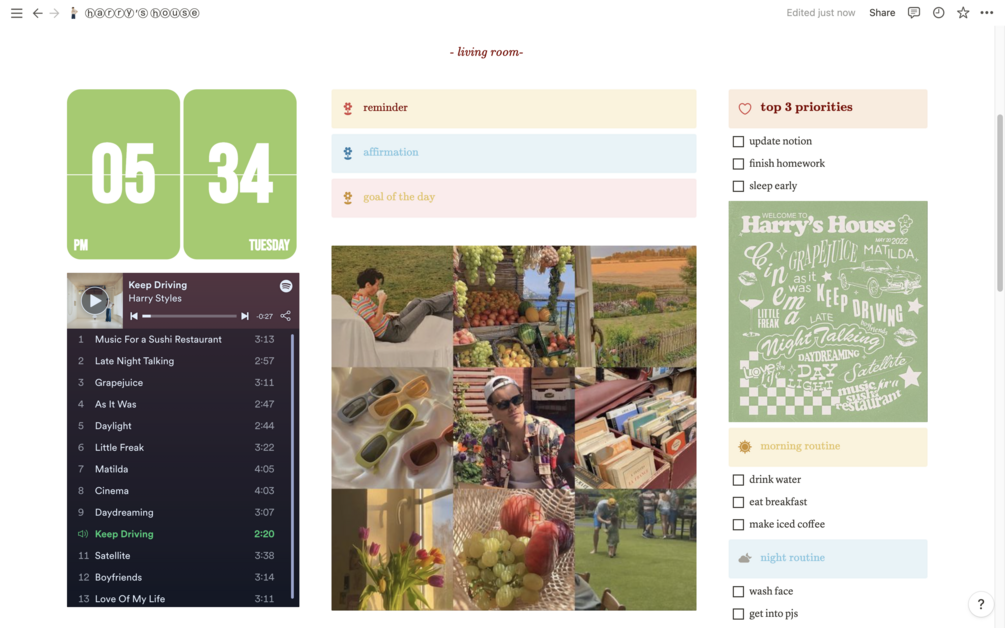1005x628 pixels.
Task: Click the affirmation callout text
Action: coord(391,153)
